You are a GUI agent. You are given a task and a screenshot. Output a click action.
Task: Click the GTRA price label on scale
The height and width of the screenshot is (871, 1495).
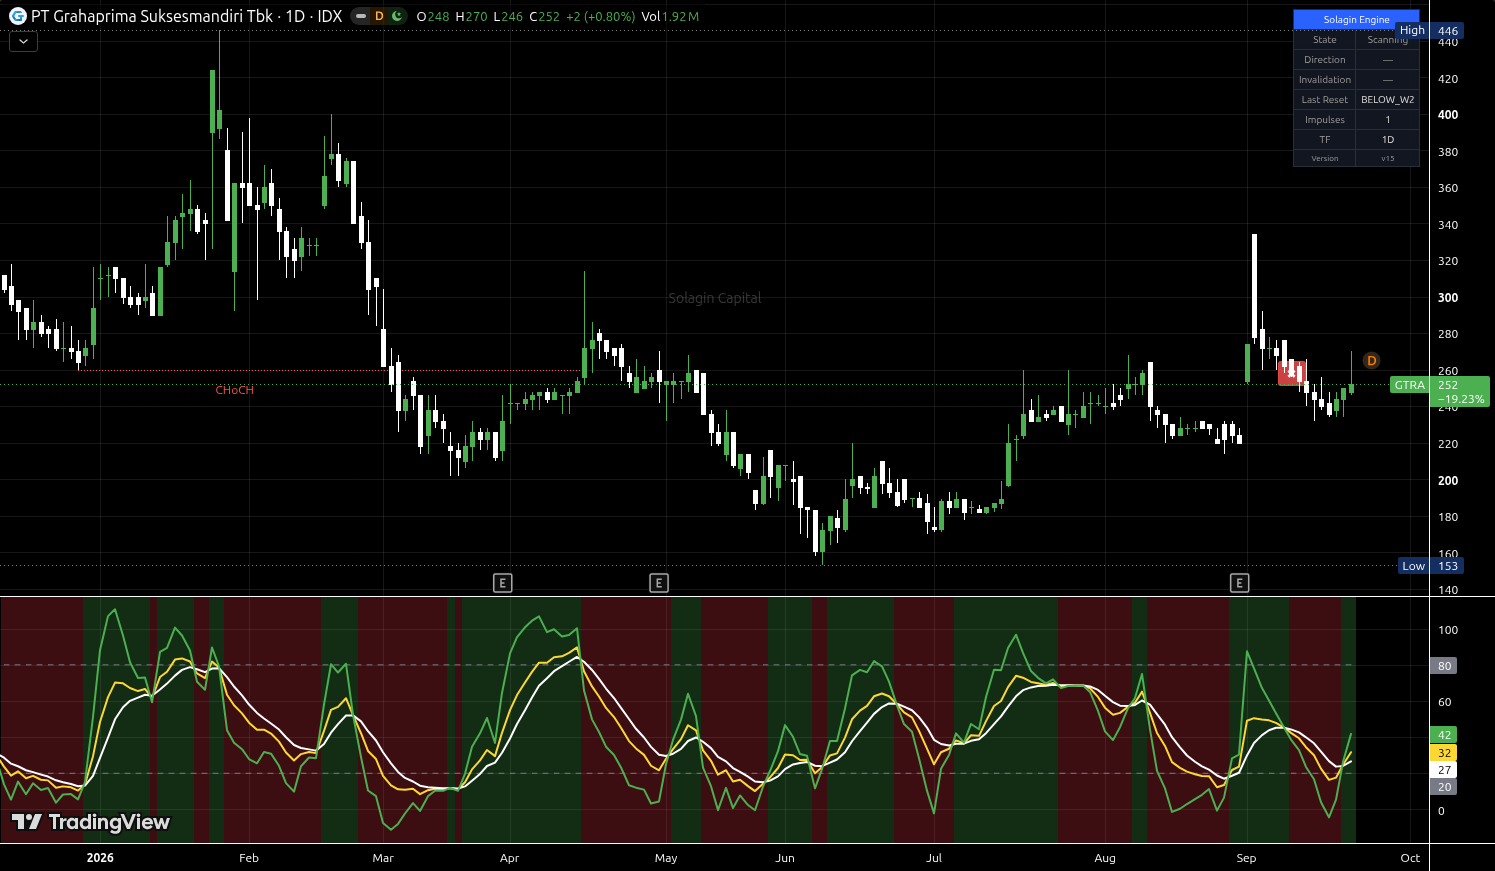pyautogui.click(x=1410, y=385)
